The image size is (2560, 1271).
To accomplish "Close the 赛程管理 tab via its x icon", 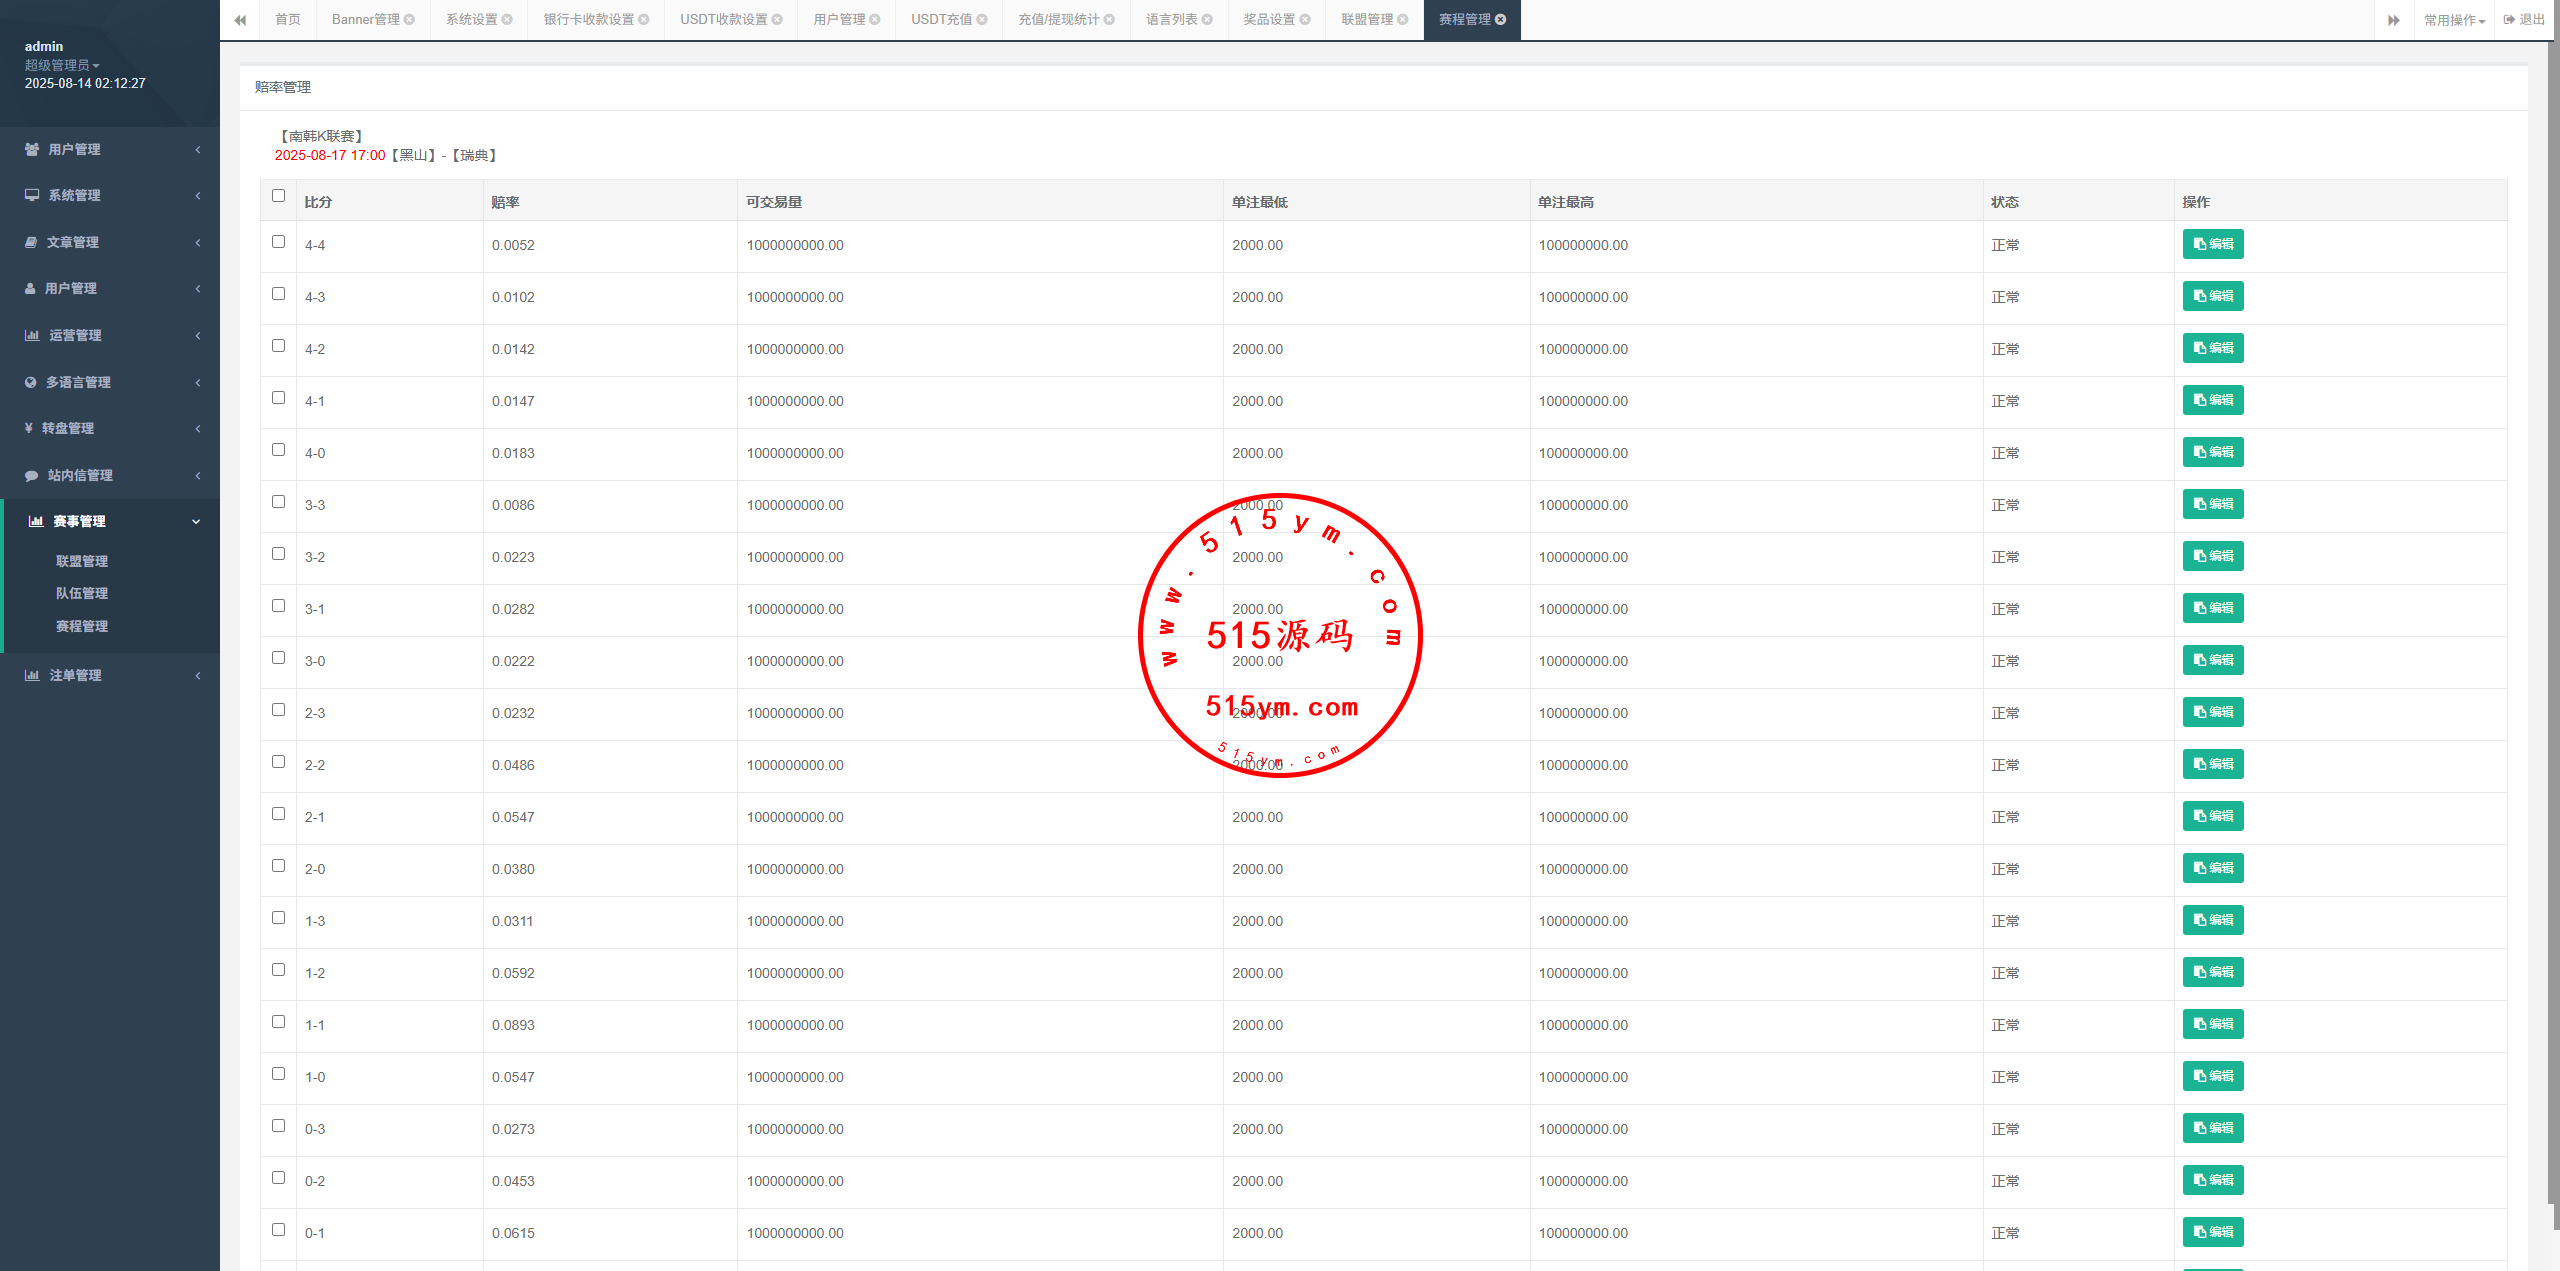I will [x=1500, y=20].
